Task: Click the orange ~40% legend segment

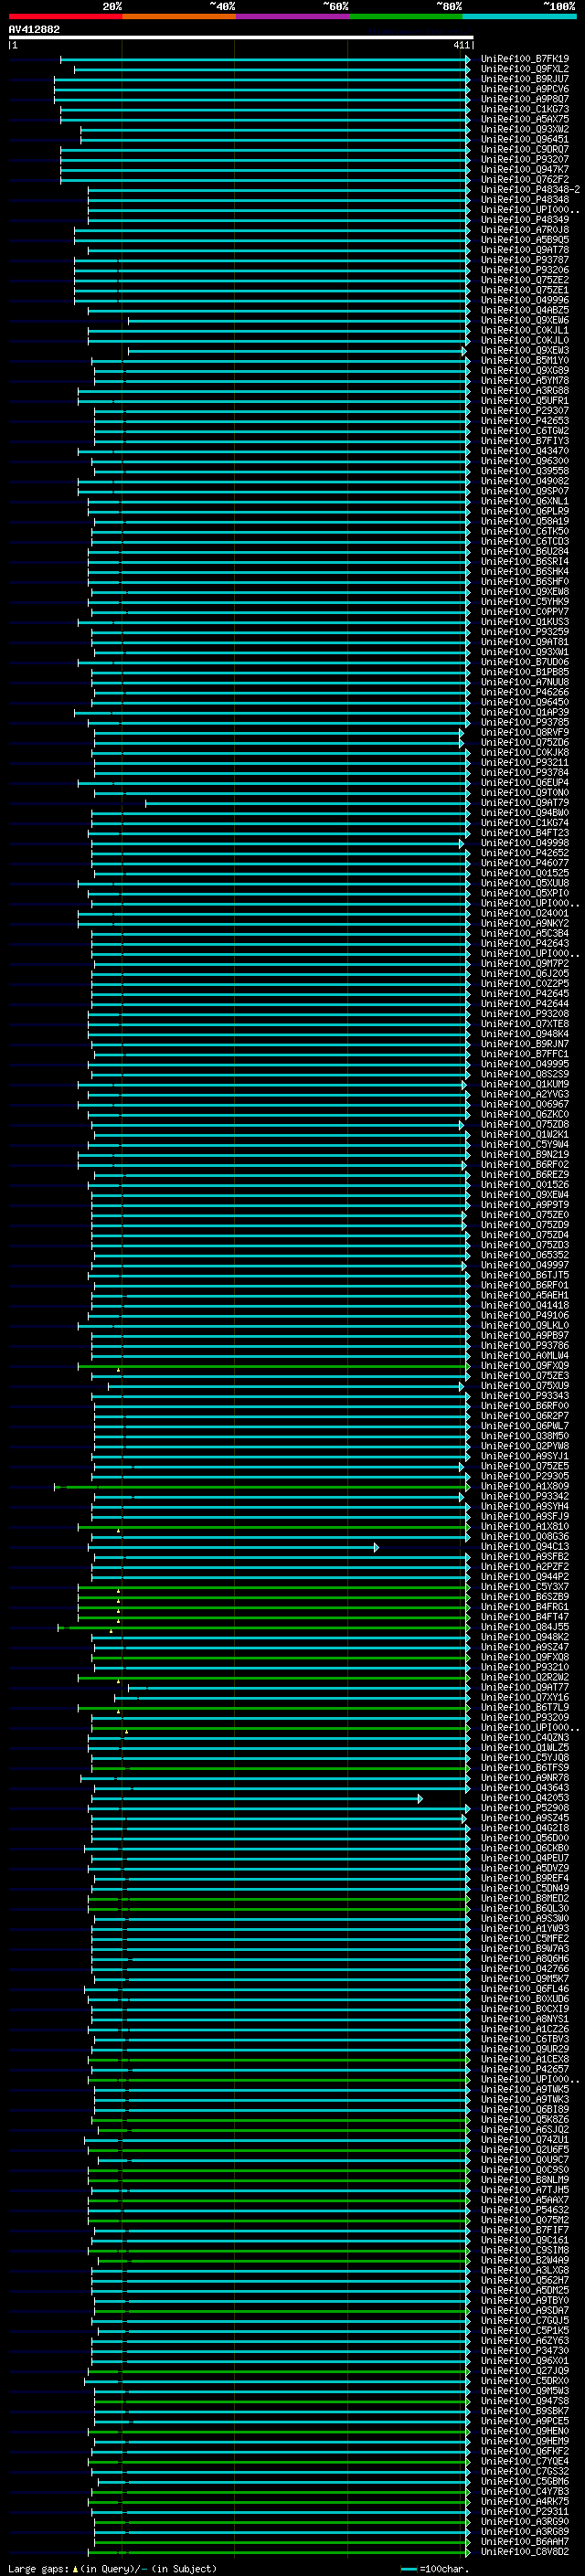Action: click(179, 16)
